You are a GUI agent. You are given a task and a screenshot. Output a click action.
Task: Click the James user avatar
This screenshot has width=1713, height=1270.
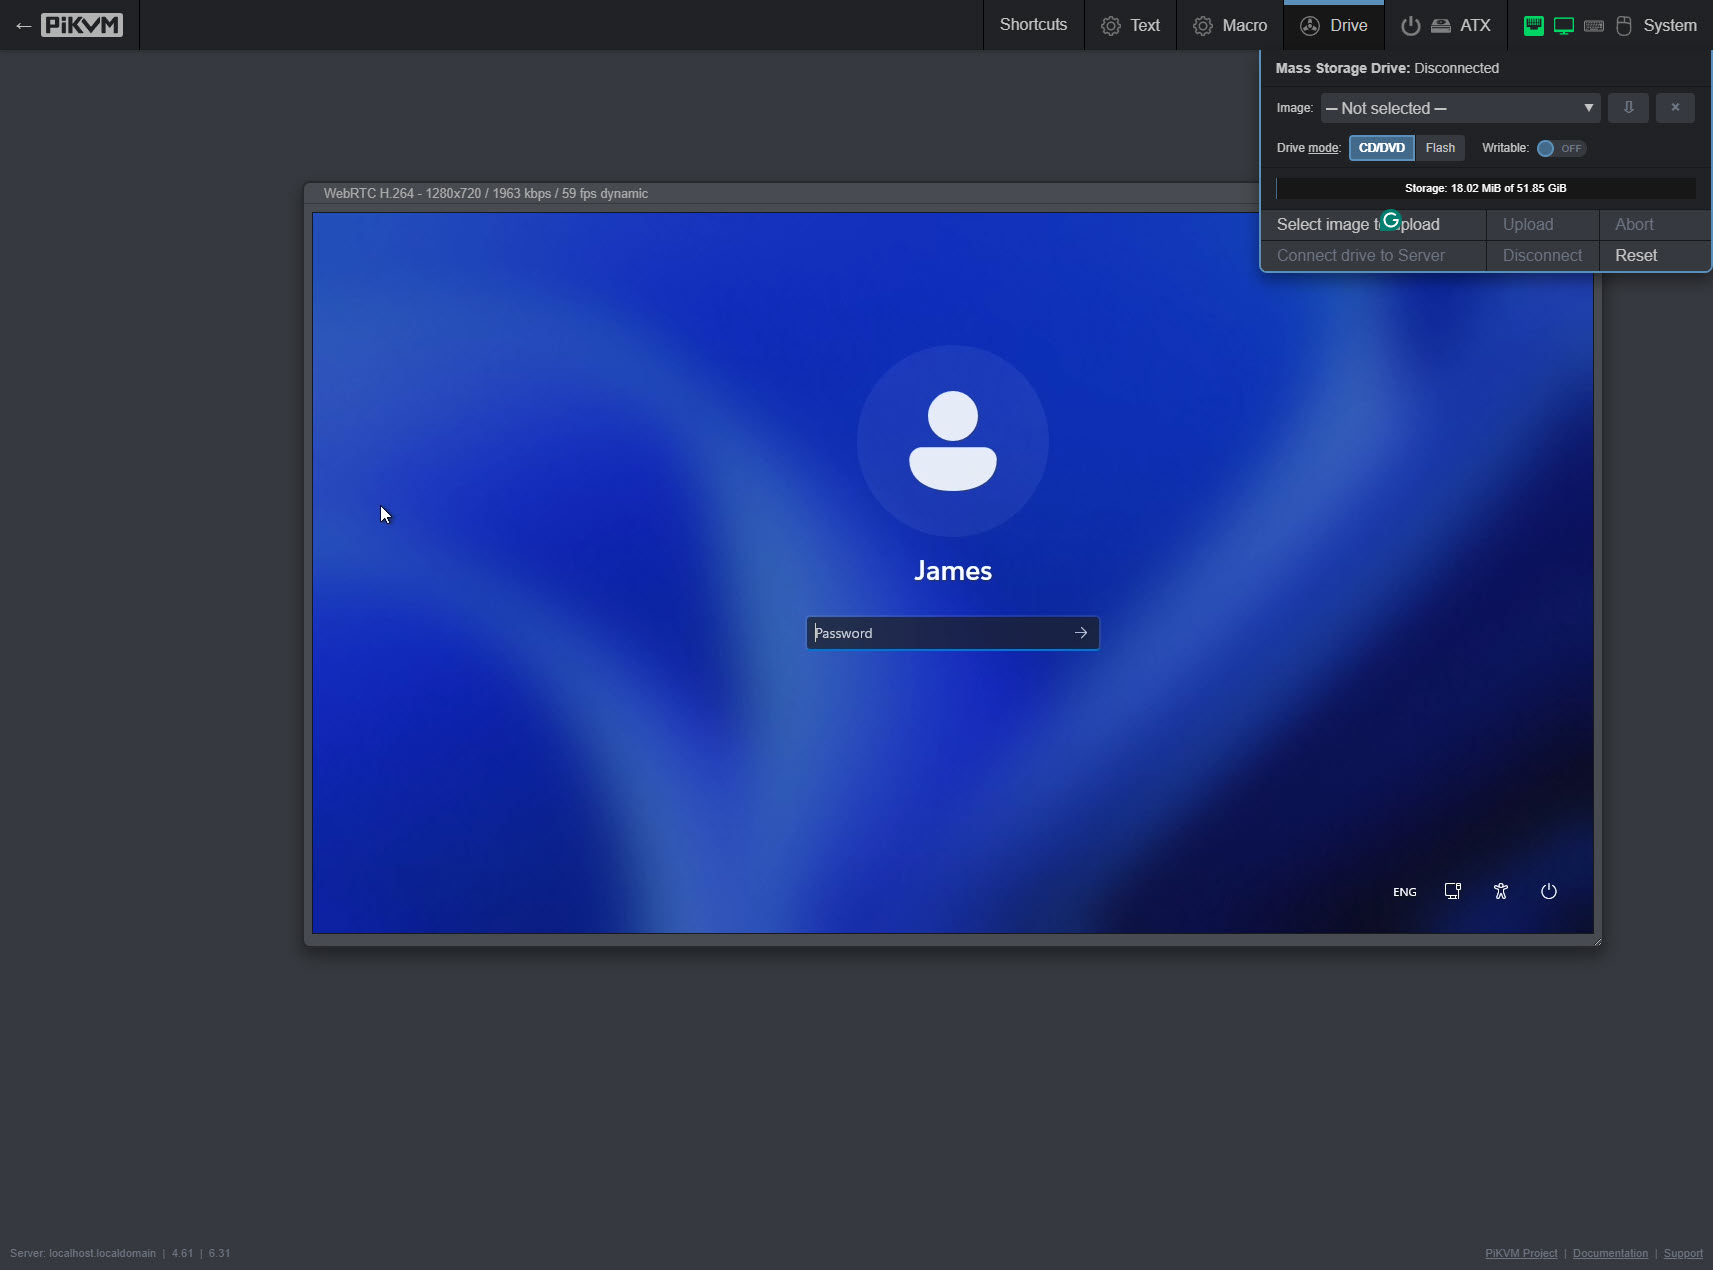pos(952,441)
